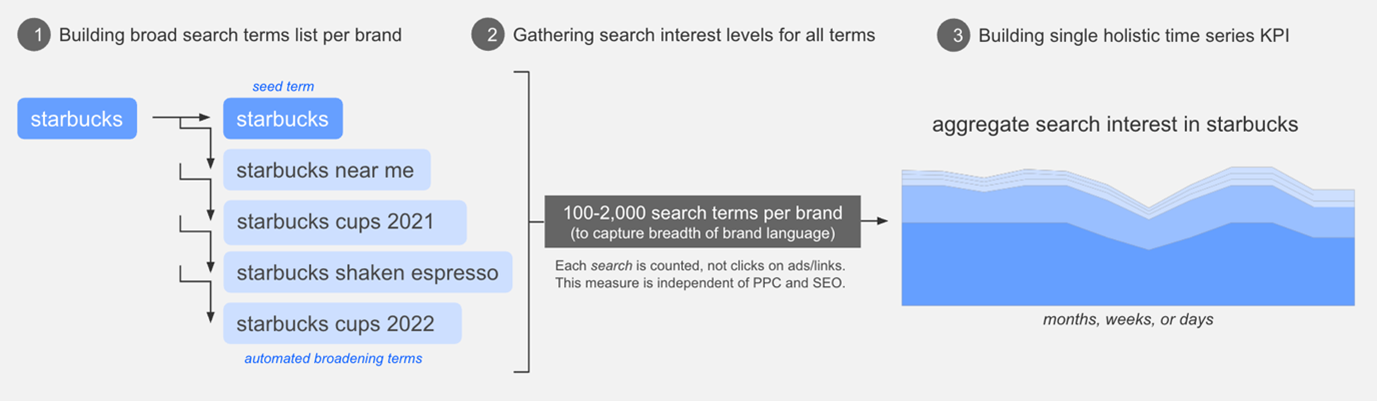
Task: Click the 'months, weeks, or days' axis caption
Action: (x=1128, y=320)
